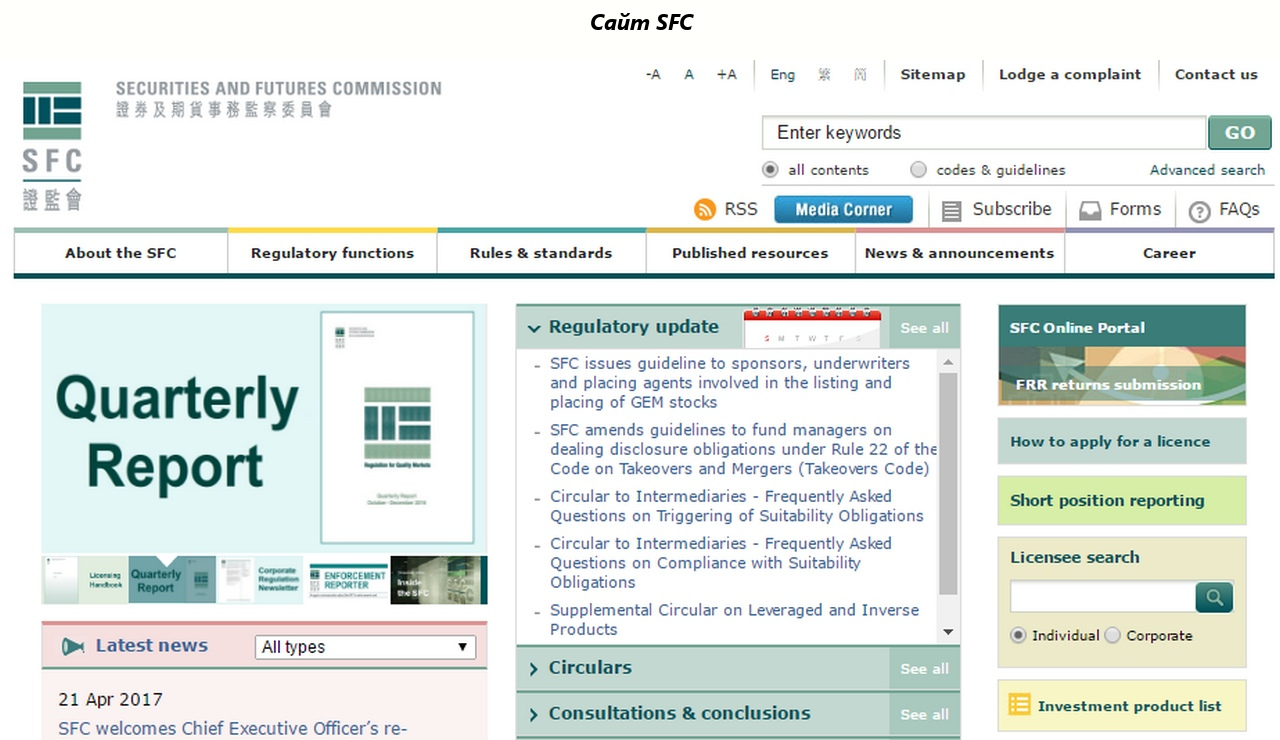Open the RSS feed icon
The image size is (1280, 740).
(x=705, y=210)
